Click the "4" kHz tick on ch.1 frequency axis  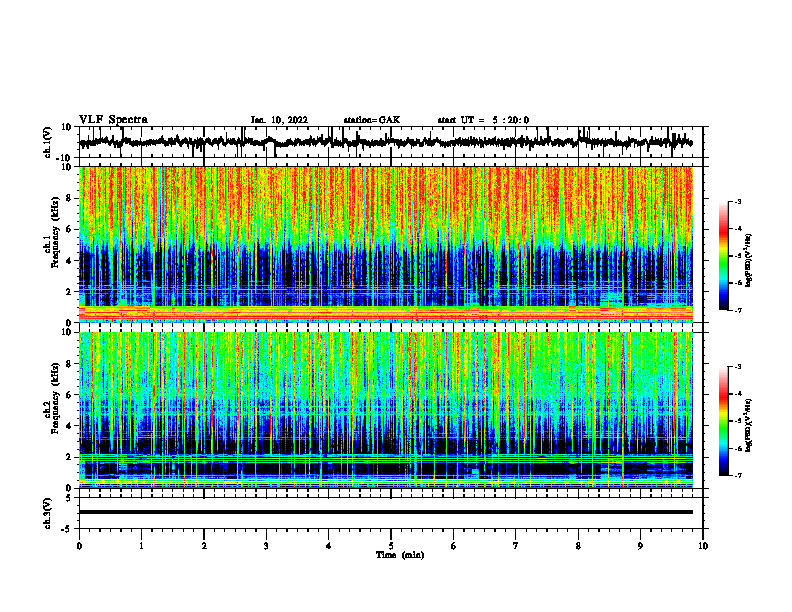[x=69, y=261]
